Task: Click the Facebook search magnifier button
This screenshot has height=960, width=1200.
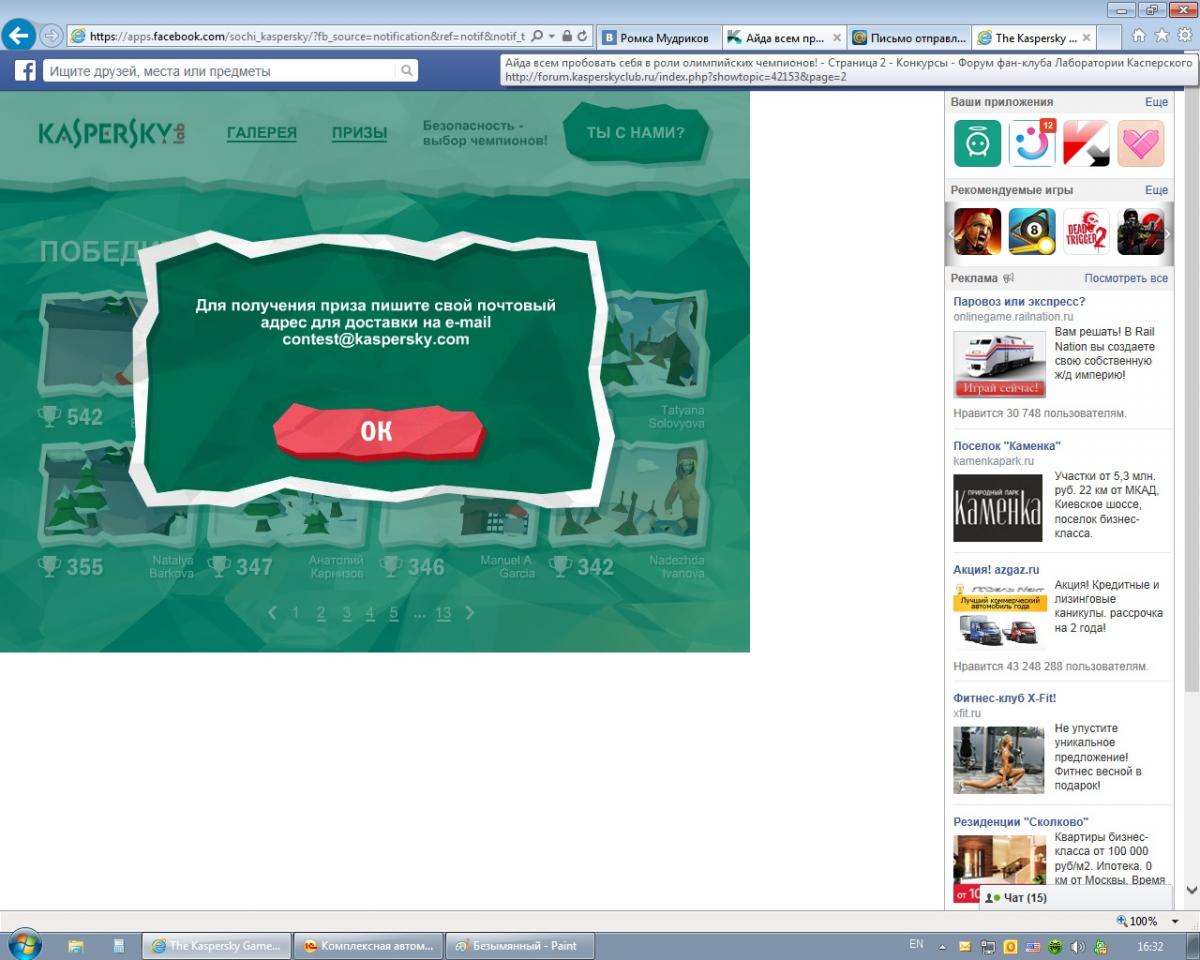Action: pyautogui.click(x=406, y=71)
